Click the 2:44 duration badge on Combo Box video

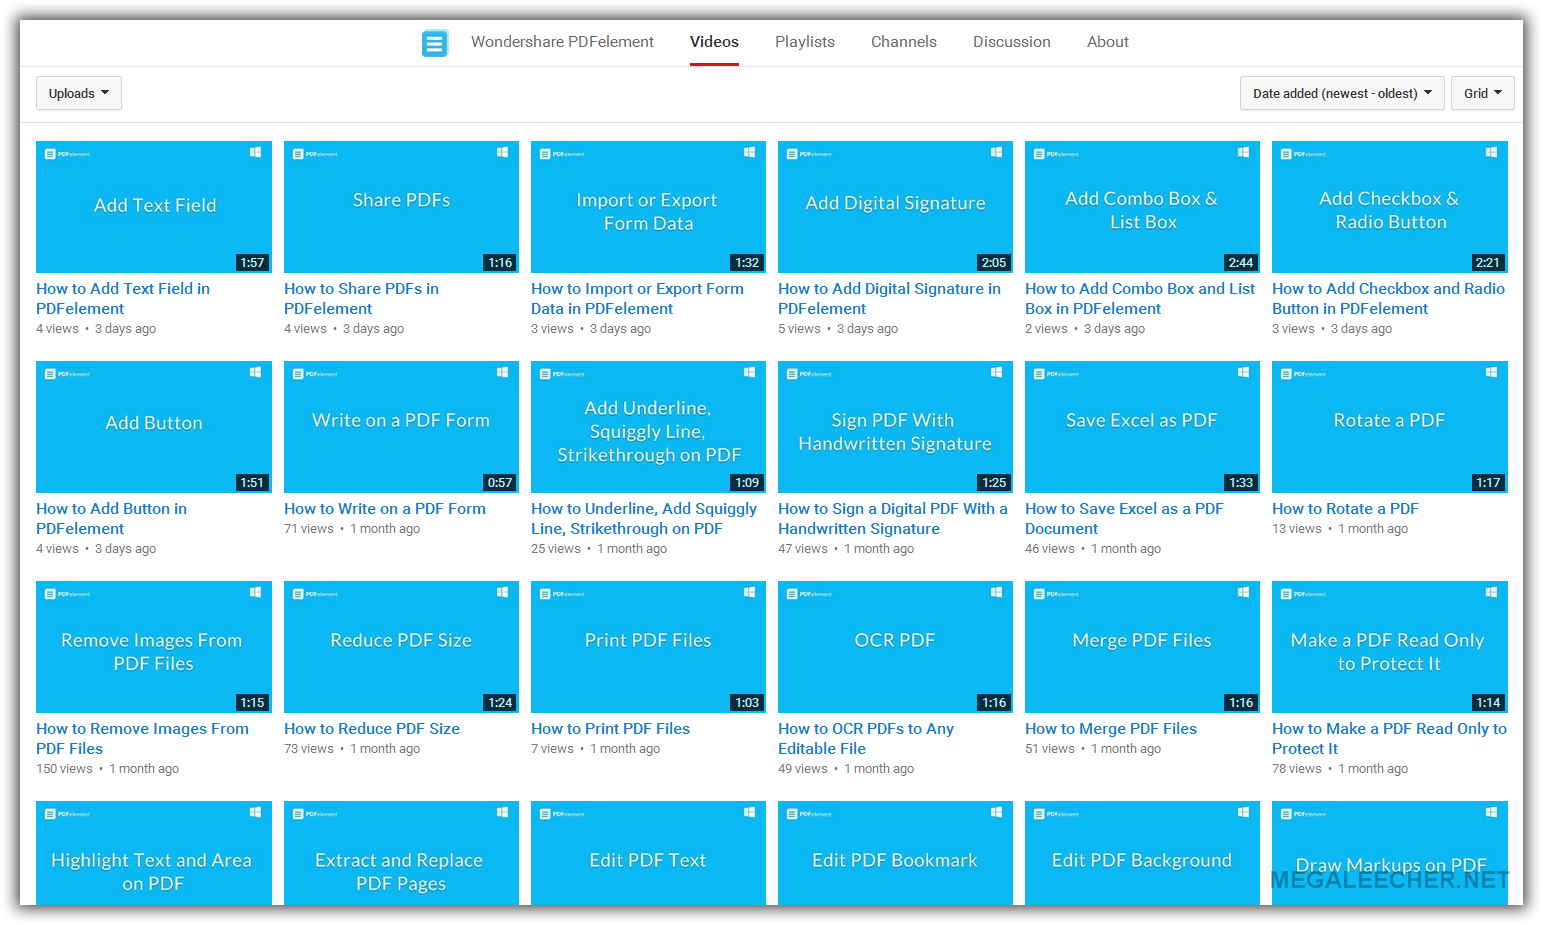pos(1241,262)
